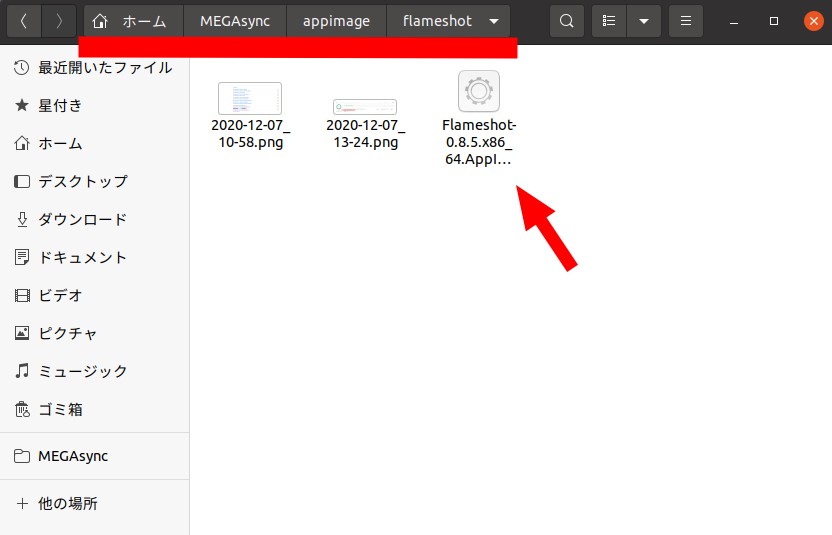Go back with the left arrow button
The width and height of the screenshot is (832, 535).
tap(24, 21)
